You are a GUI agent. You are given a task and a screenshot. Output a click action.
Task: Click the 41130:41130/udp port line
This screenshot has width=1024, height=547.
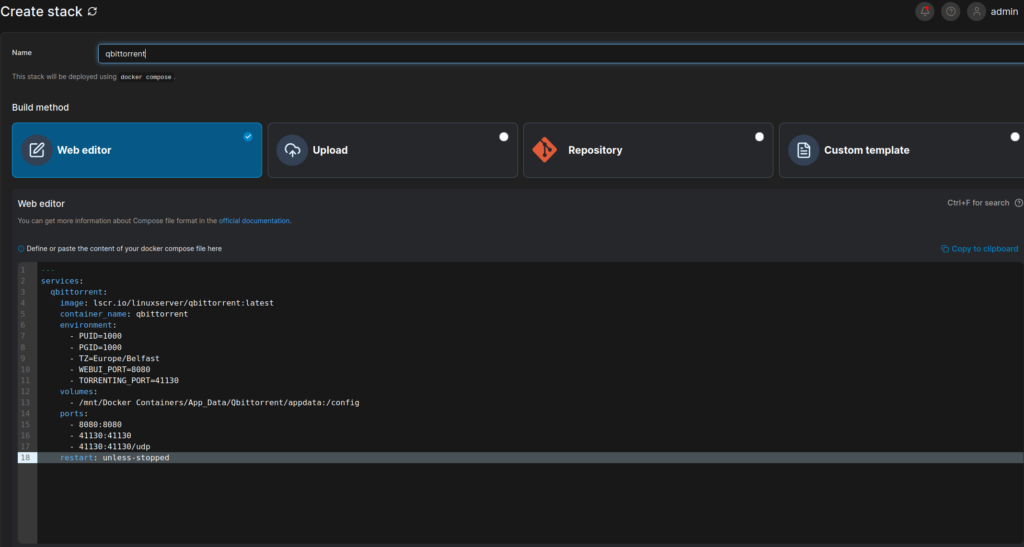[x=110, y=446]
